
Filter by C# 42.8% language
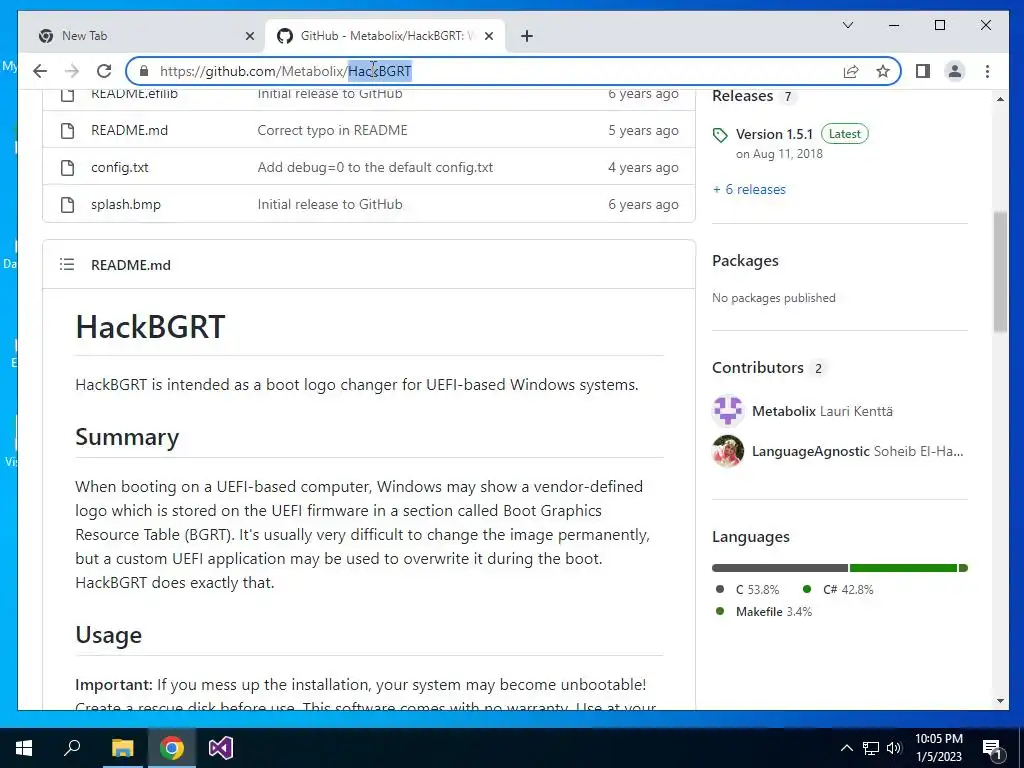(838, 590)
